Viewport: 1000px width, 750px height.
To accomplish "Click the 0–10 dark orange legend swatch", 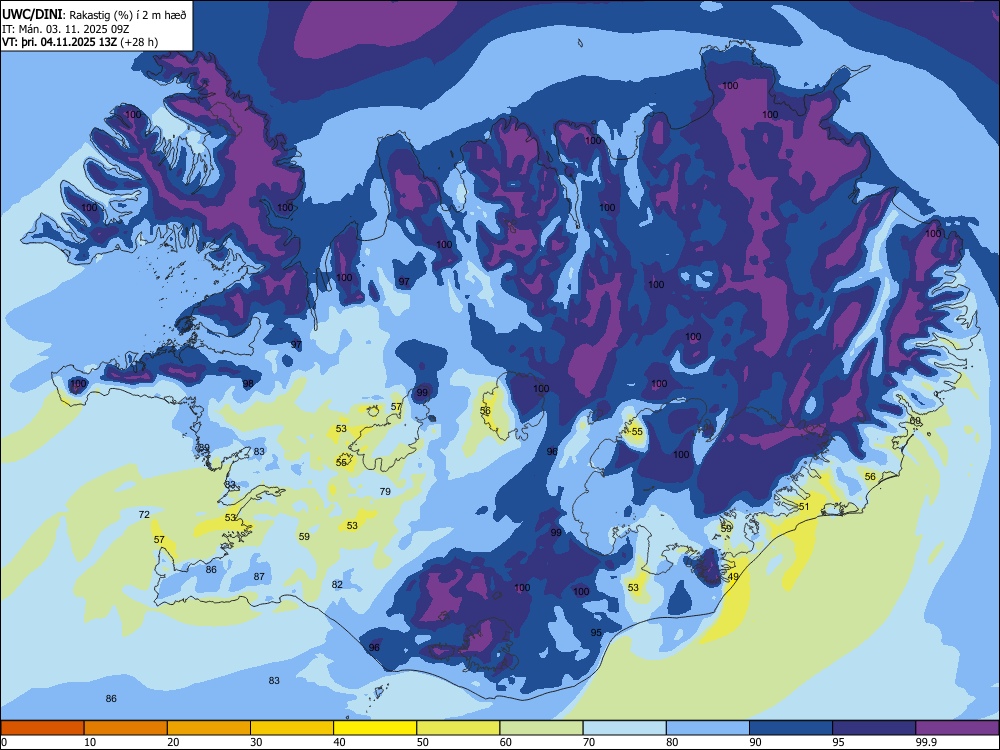I will point(42,728).
